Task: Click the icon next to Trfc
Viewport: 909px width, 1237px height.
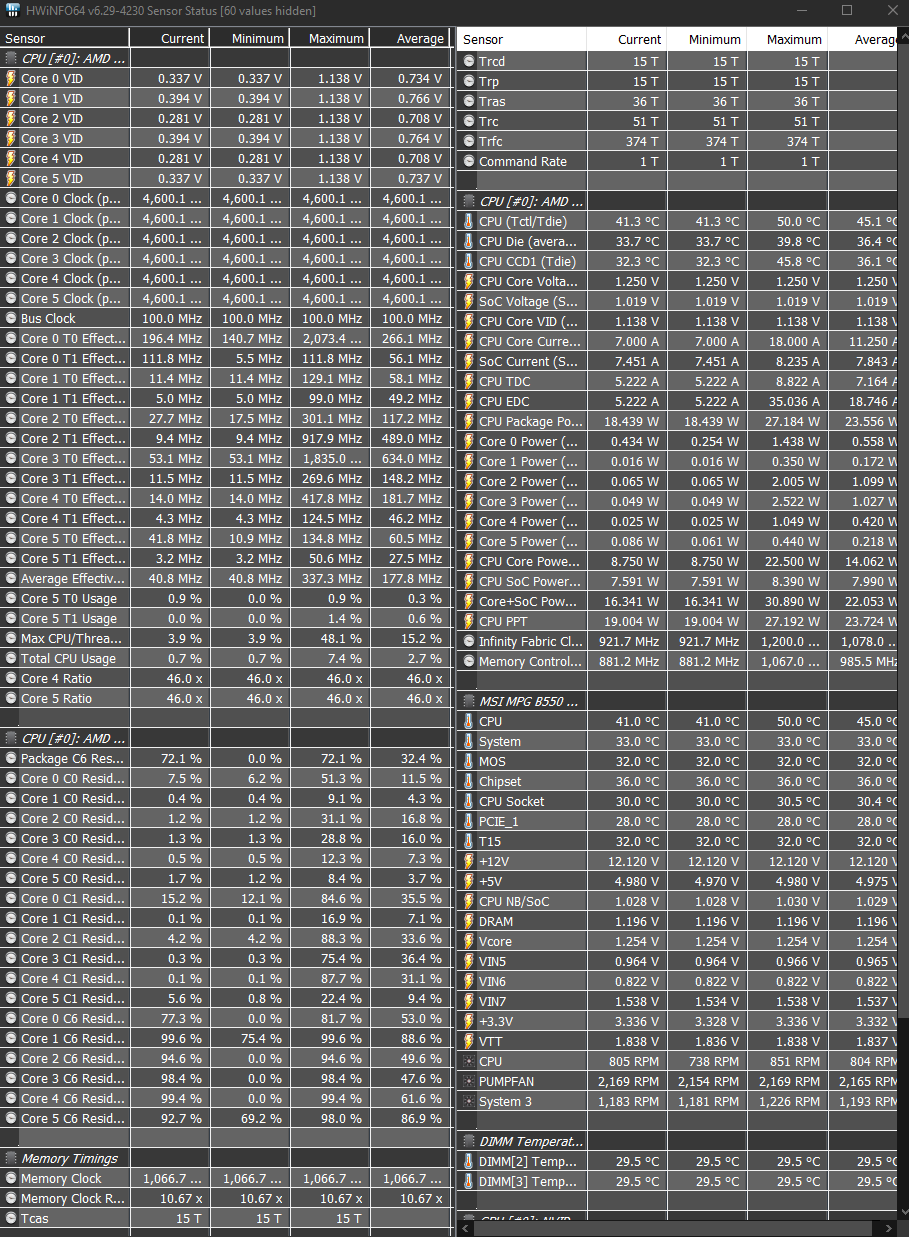Action: click(469, 141)
